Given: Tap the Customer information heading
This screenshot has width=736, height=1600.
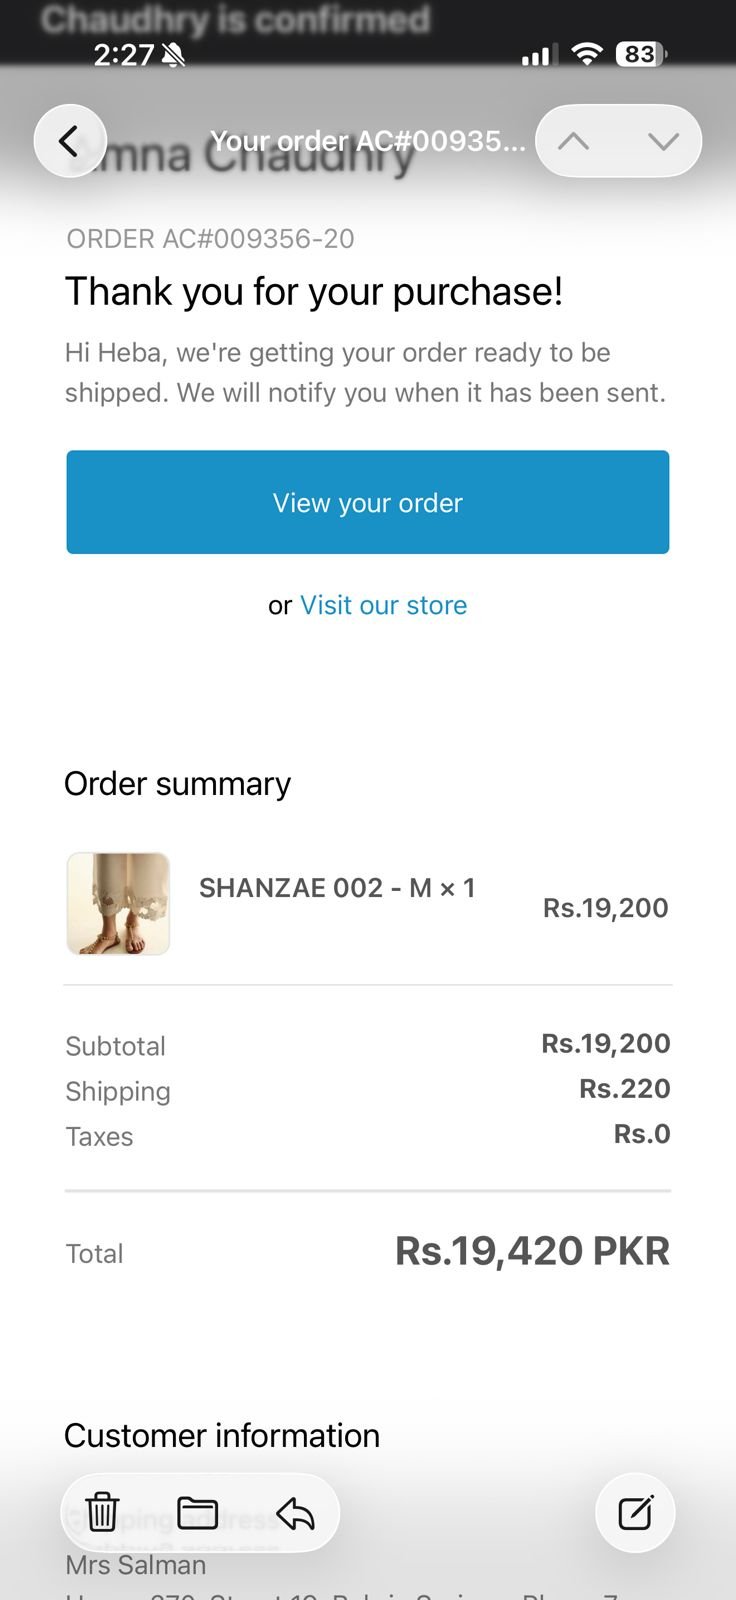Looking at the screenshot, I should [x=222, y=1436].
